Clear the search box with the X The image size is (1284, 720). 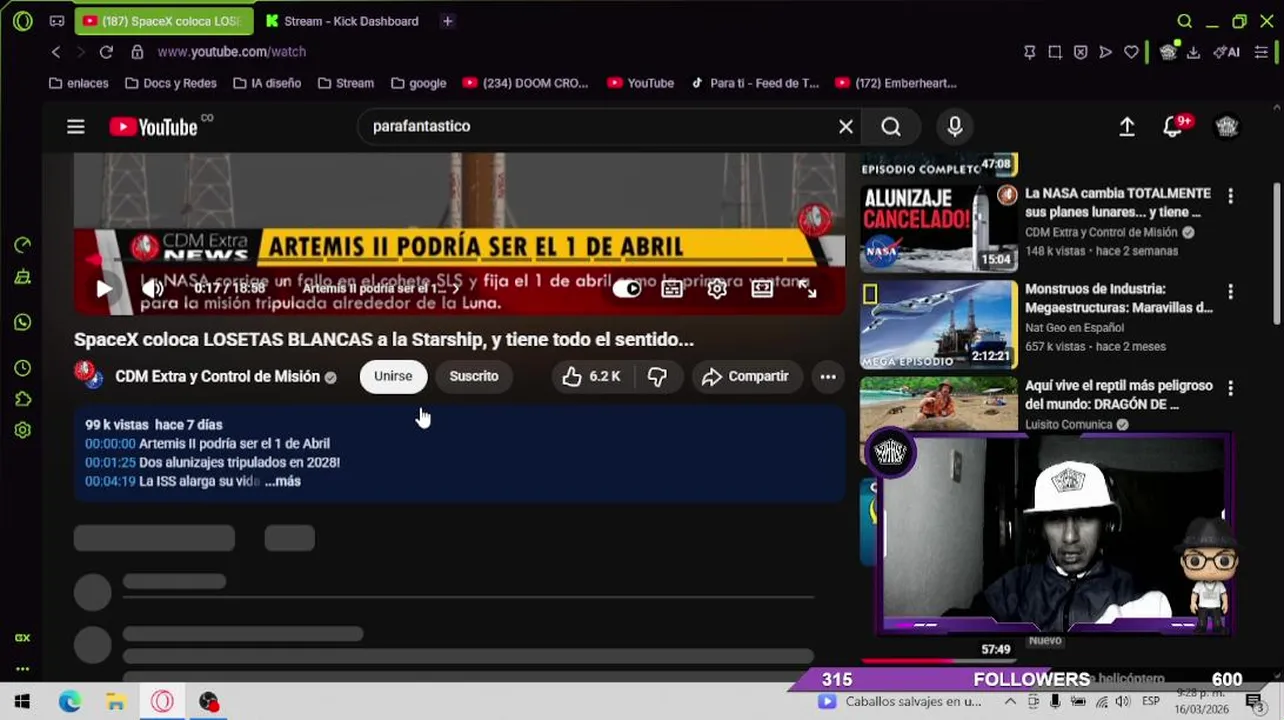click(846, 126)
